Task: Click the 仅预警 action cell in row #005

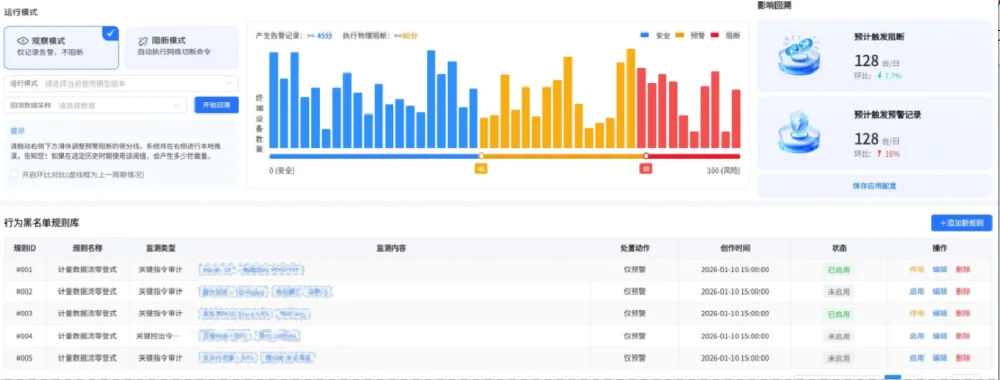Action: tap(635, 358)
